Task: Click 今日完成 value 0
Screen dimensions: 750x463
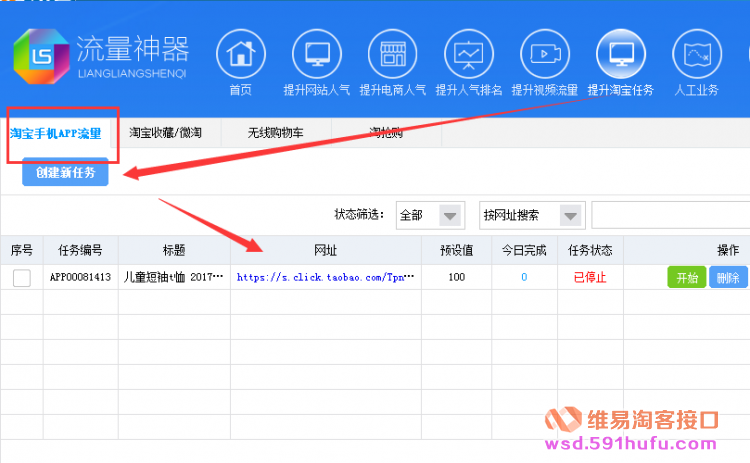Action: click(524, 277)
